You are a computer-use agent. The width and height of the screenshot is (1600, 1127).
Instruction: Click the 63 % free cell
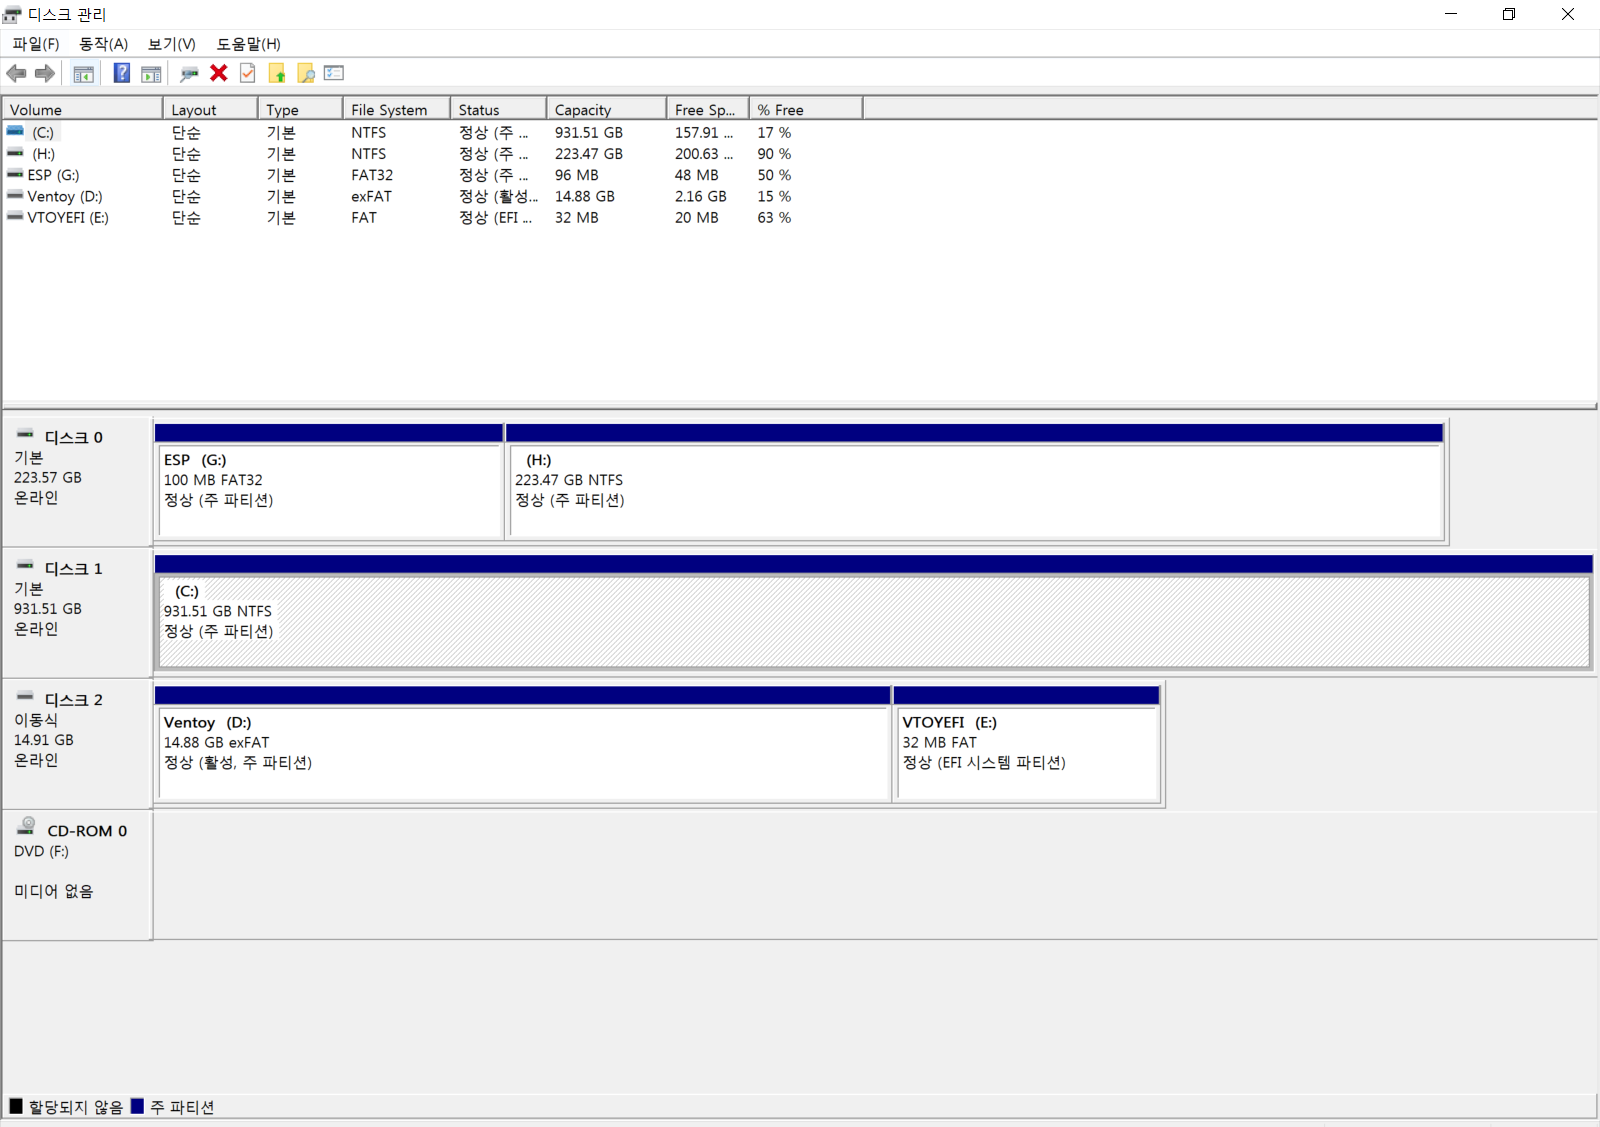pyautogui.click(x=774, y=217)
